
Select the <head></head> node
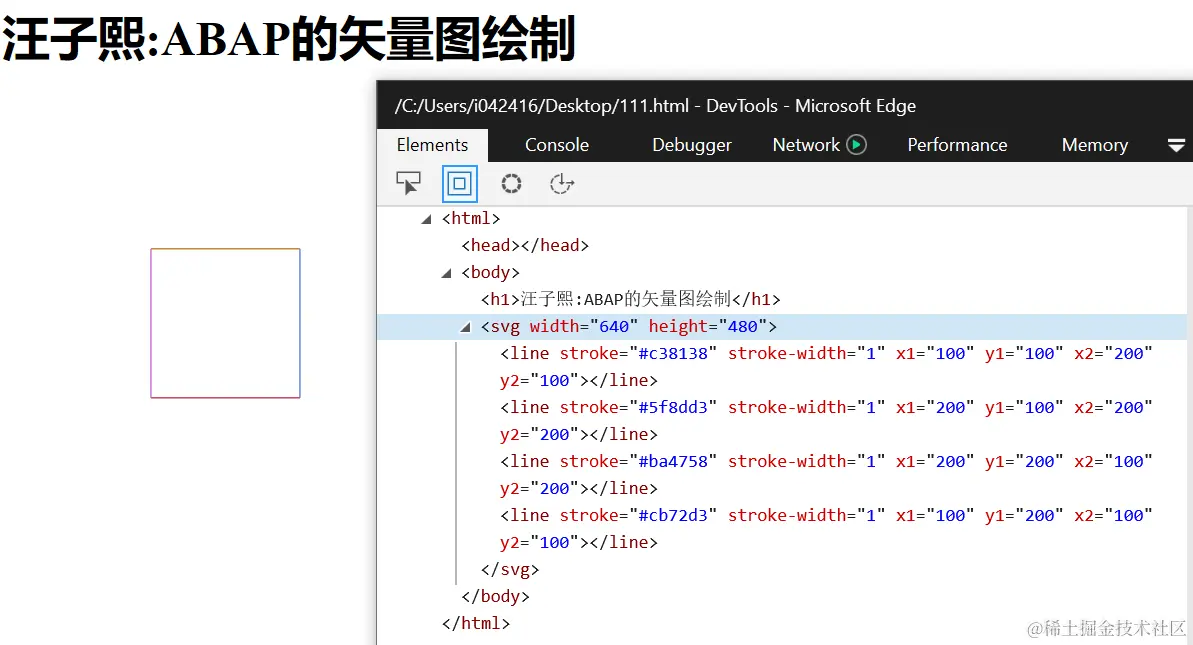pos(525,245)
